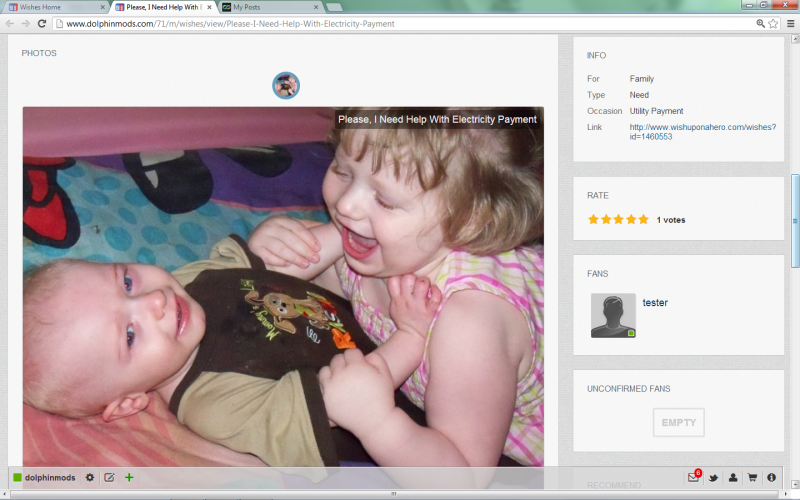Open the profile person icon in the bottom bar
The image size is (800, 500).
733,478
